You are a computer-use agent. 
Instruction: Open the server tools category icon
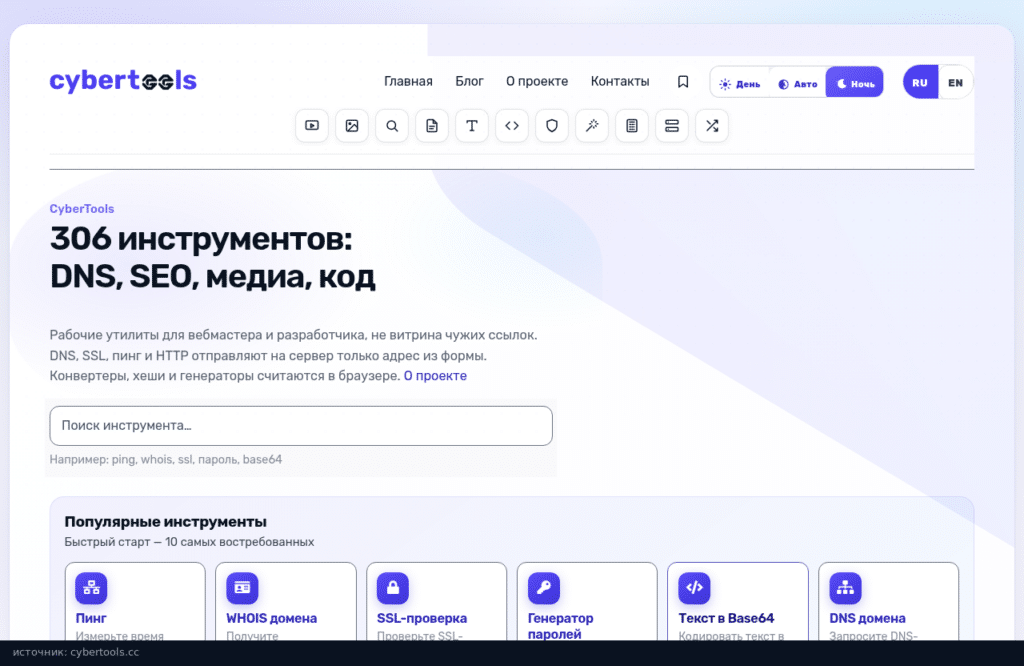tap(672, 125)
